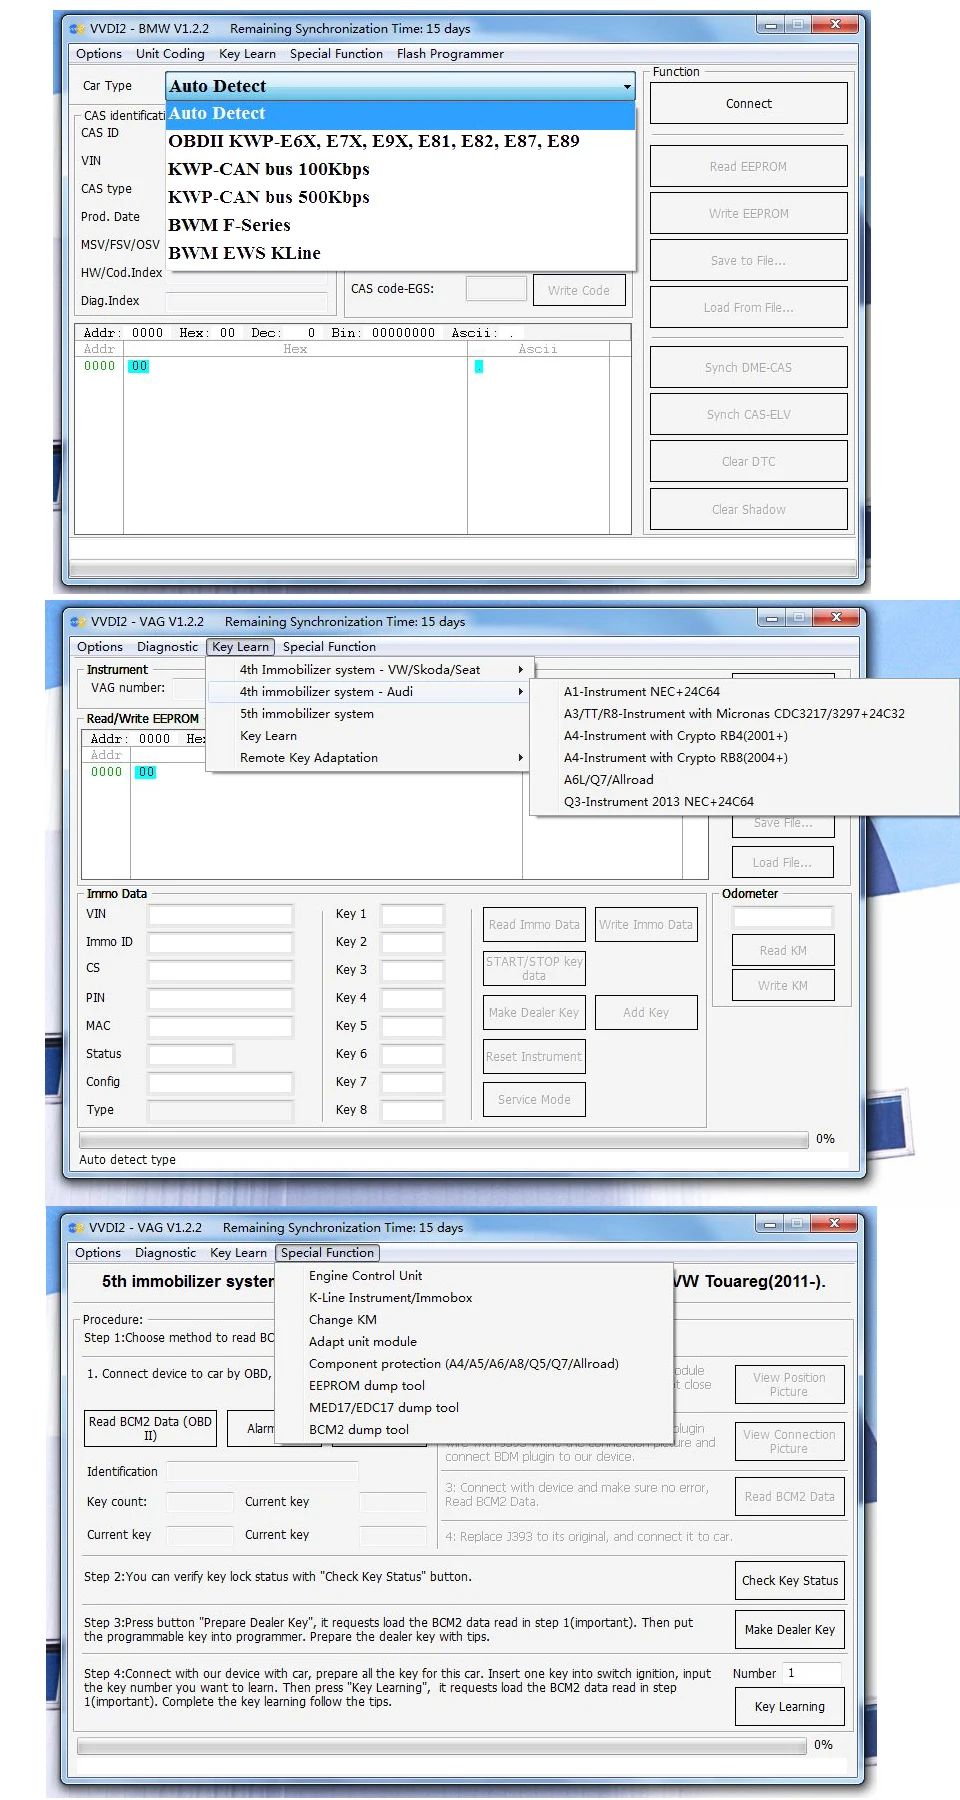Click the Connect button

click(749, 104)
